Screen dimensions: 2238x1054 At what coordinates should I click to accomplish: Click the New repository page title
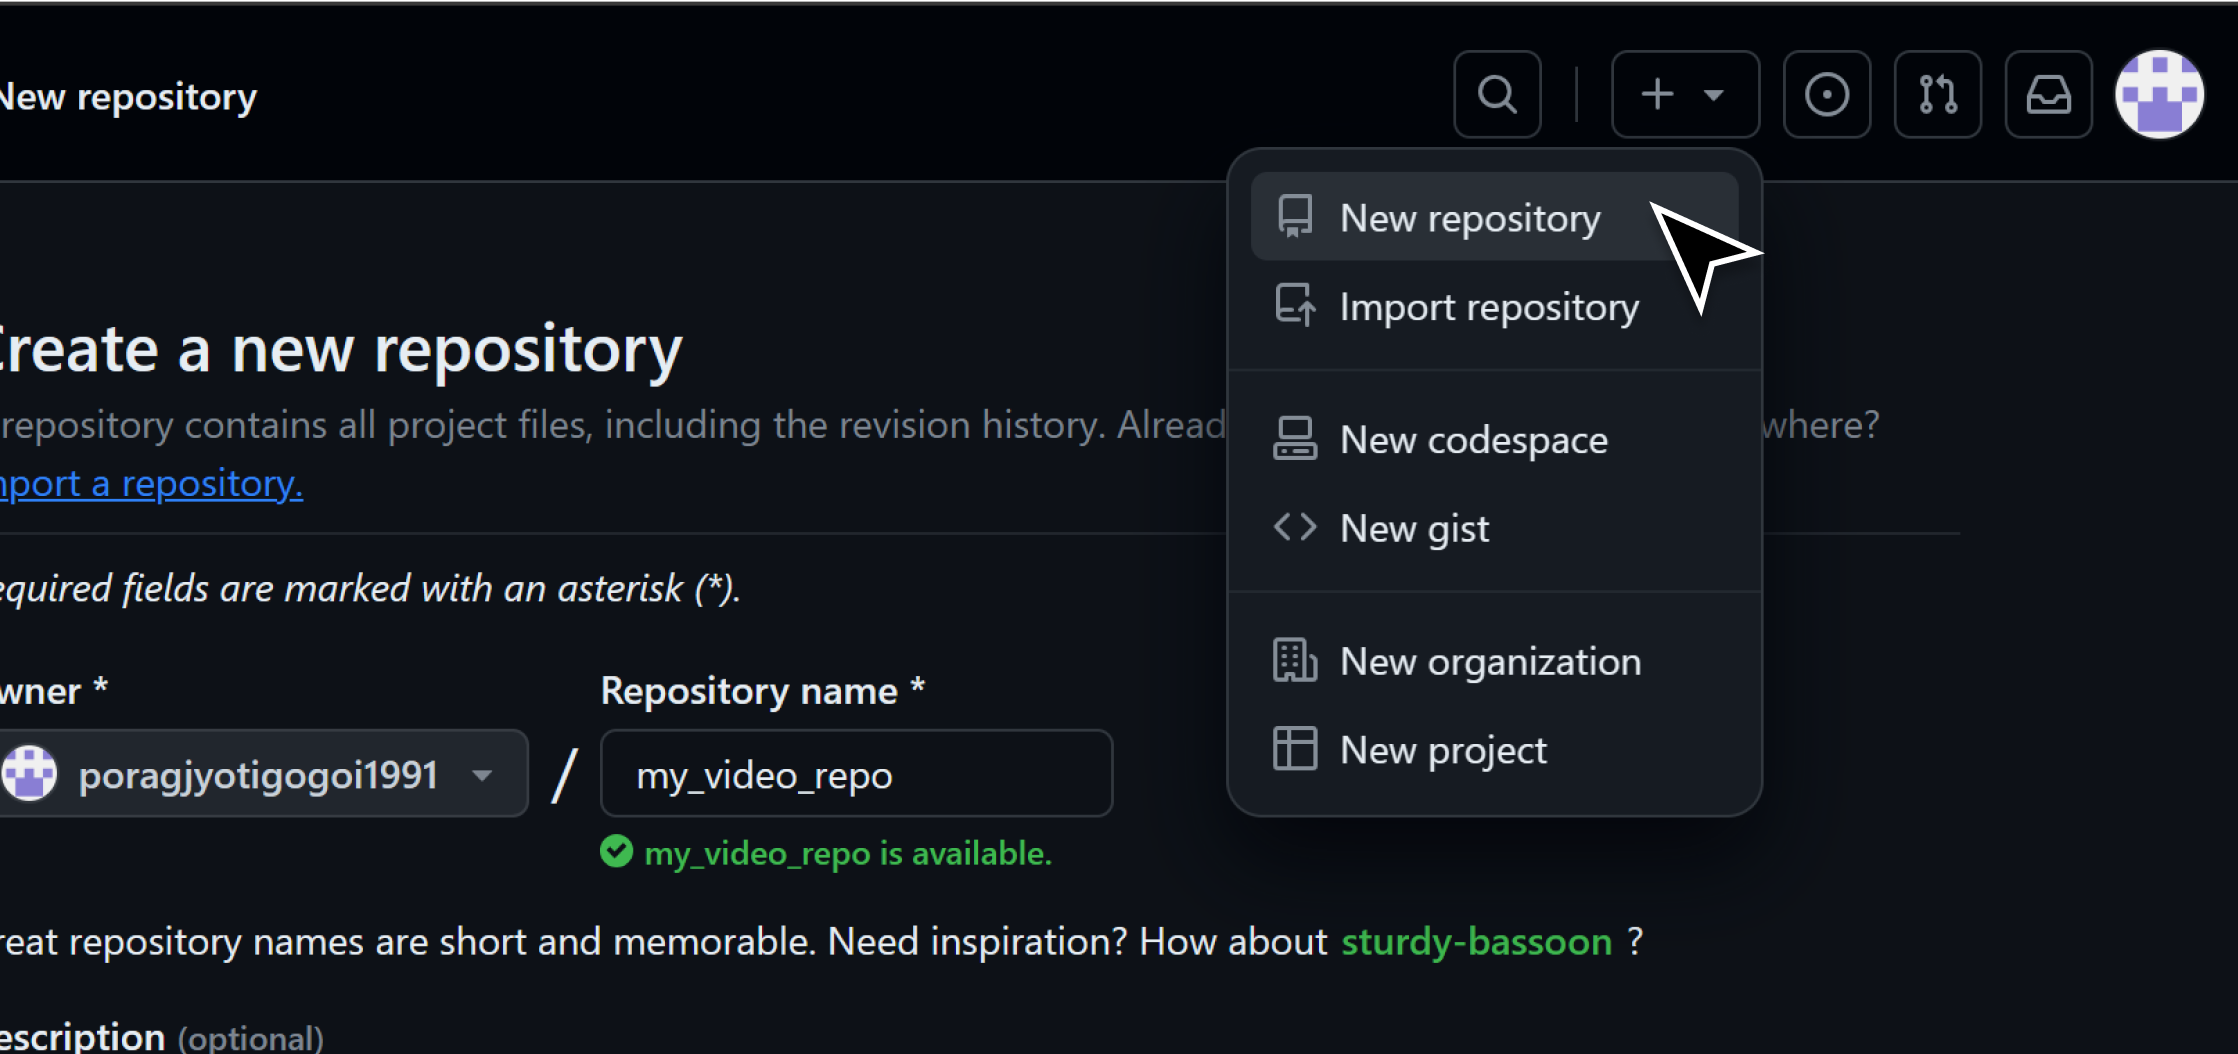pos(128,97)
